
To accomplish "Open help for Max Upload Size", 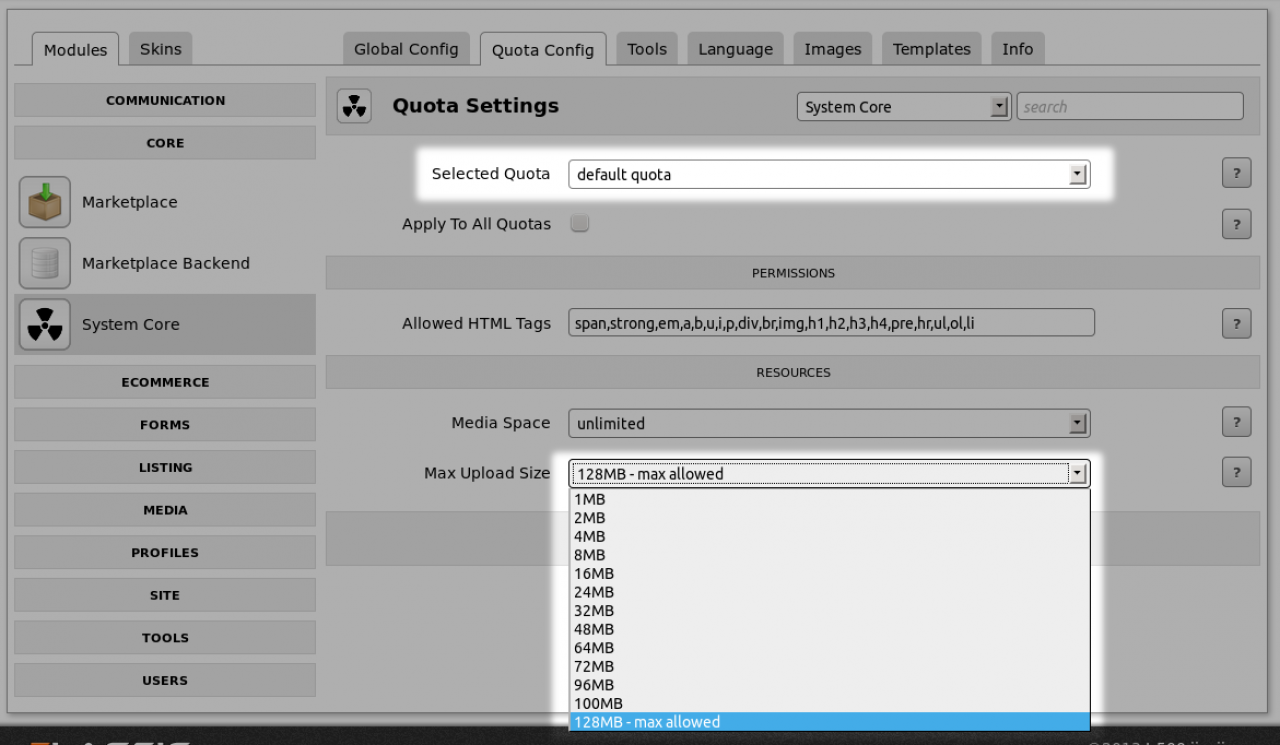I will pyautogui.click(x=1236, y=473).
